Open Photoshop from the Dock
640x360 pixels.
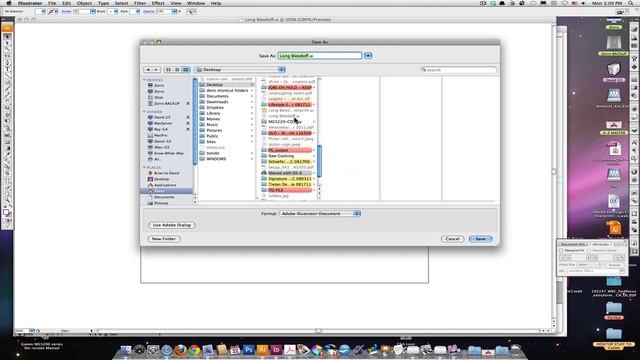click(249, 350)
